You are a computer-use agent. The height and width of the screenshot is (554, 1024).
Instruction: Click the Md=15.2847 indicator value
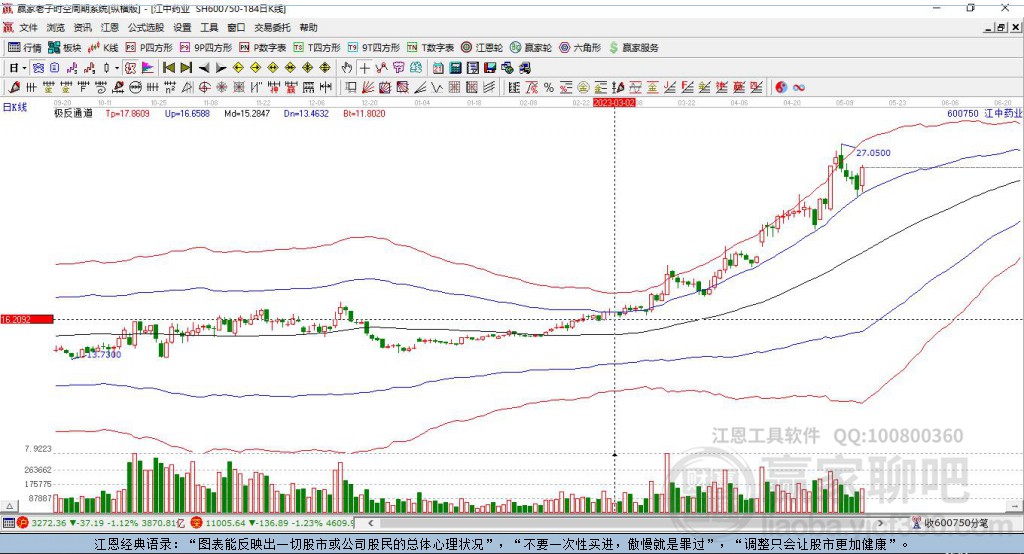coord(247,113)
